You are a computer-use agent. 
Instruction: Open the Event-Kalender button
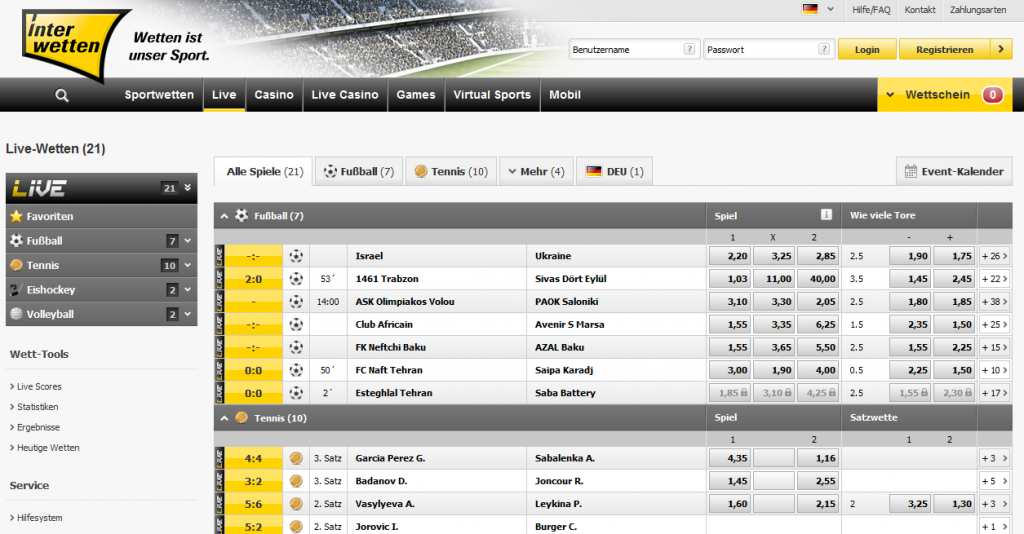pyautogui.click(x=954, y=171)
